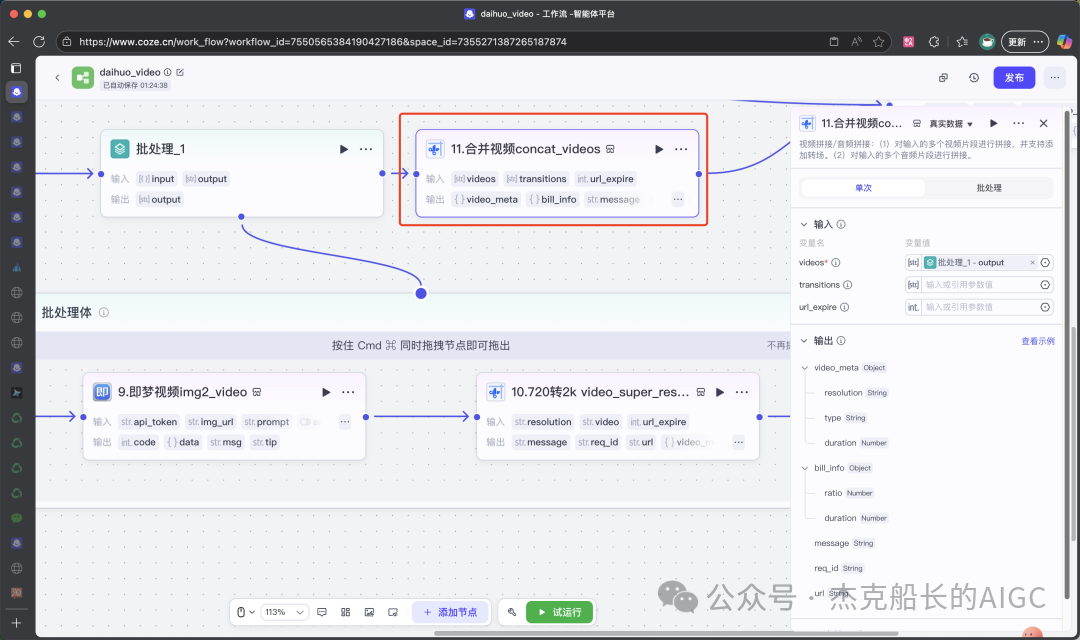Expand hidden inputs of the img2_video node
This screenshot has width=1080, height=640.
coord(344,422)
